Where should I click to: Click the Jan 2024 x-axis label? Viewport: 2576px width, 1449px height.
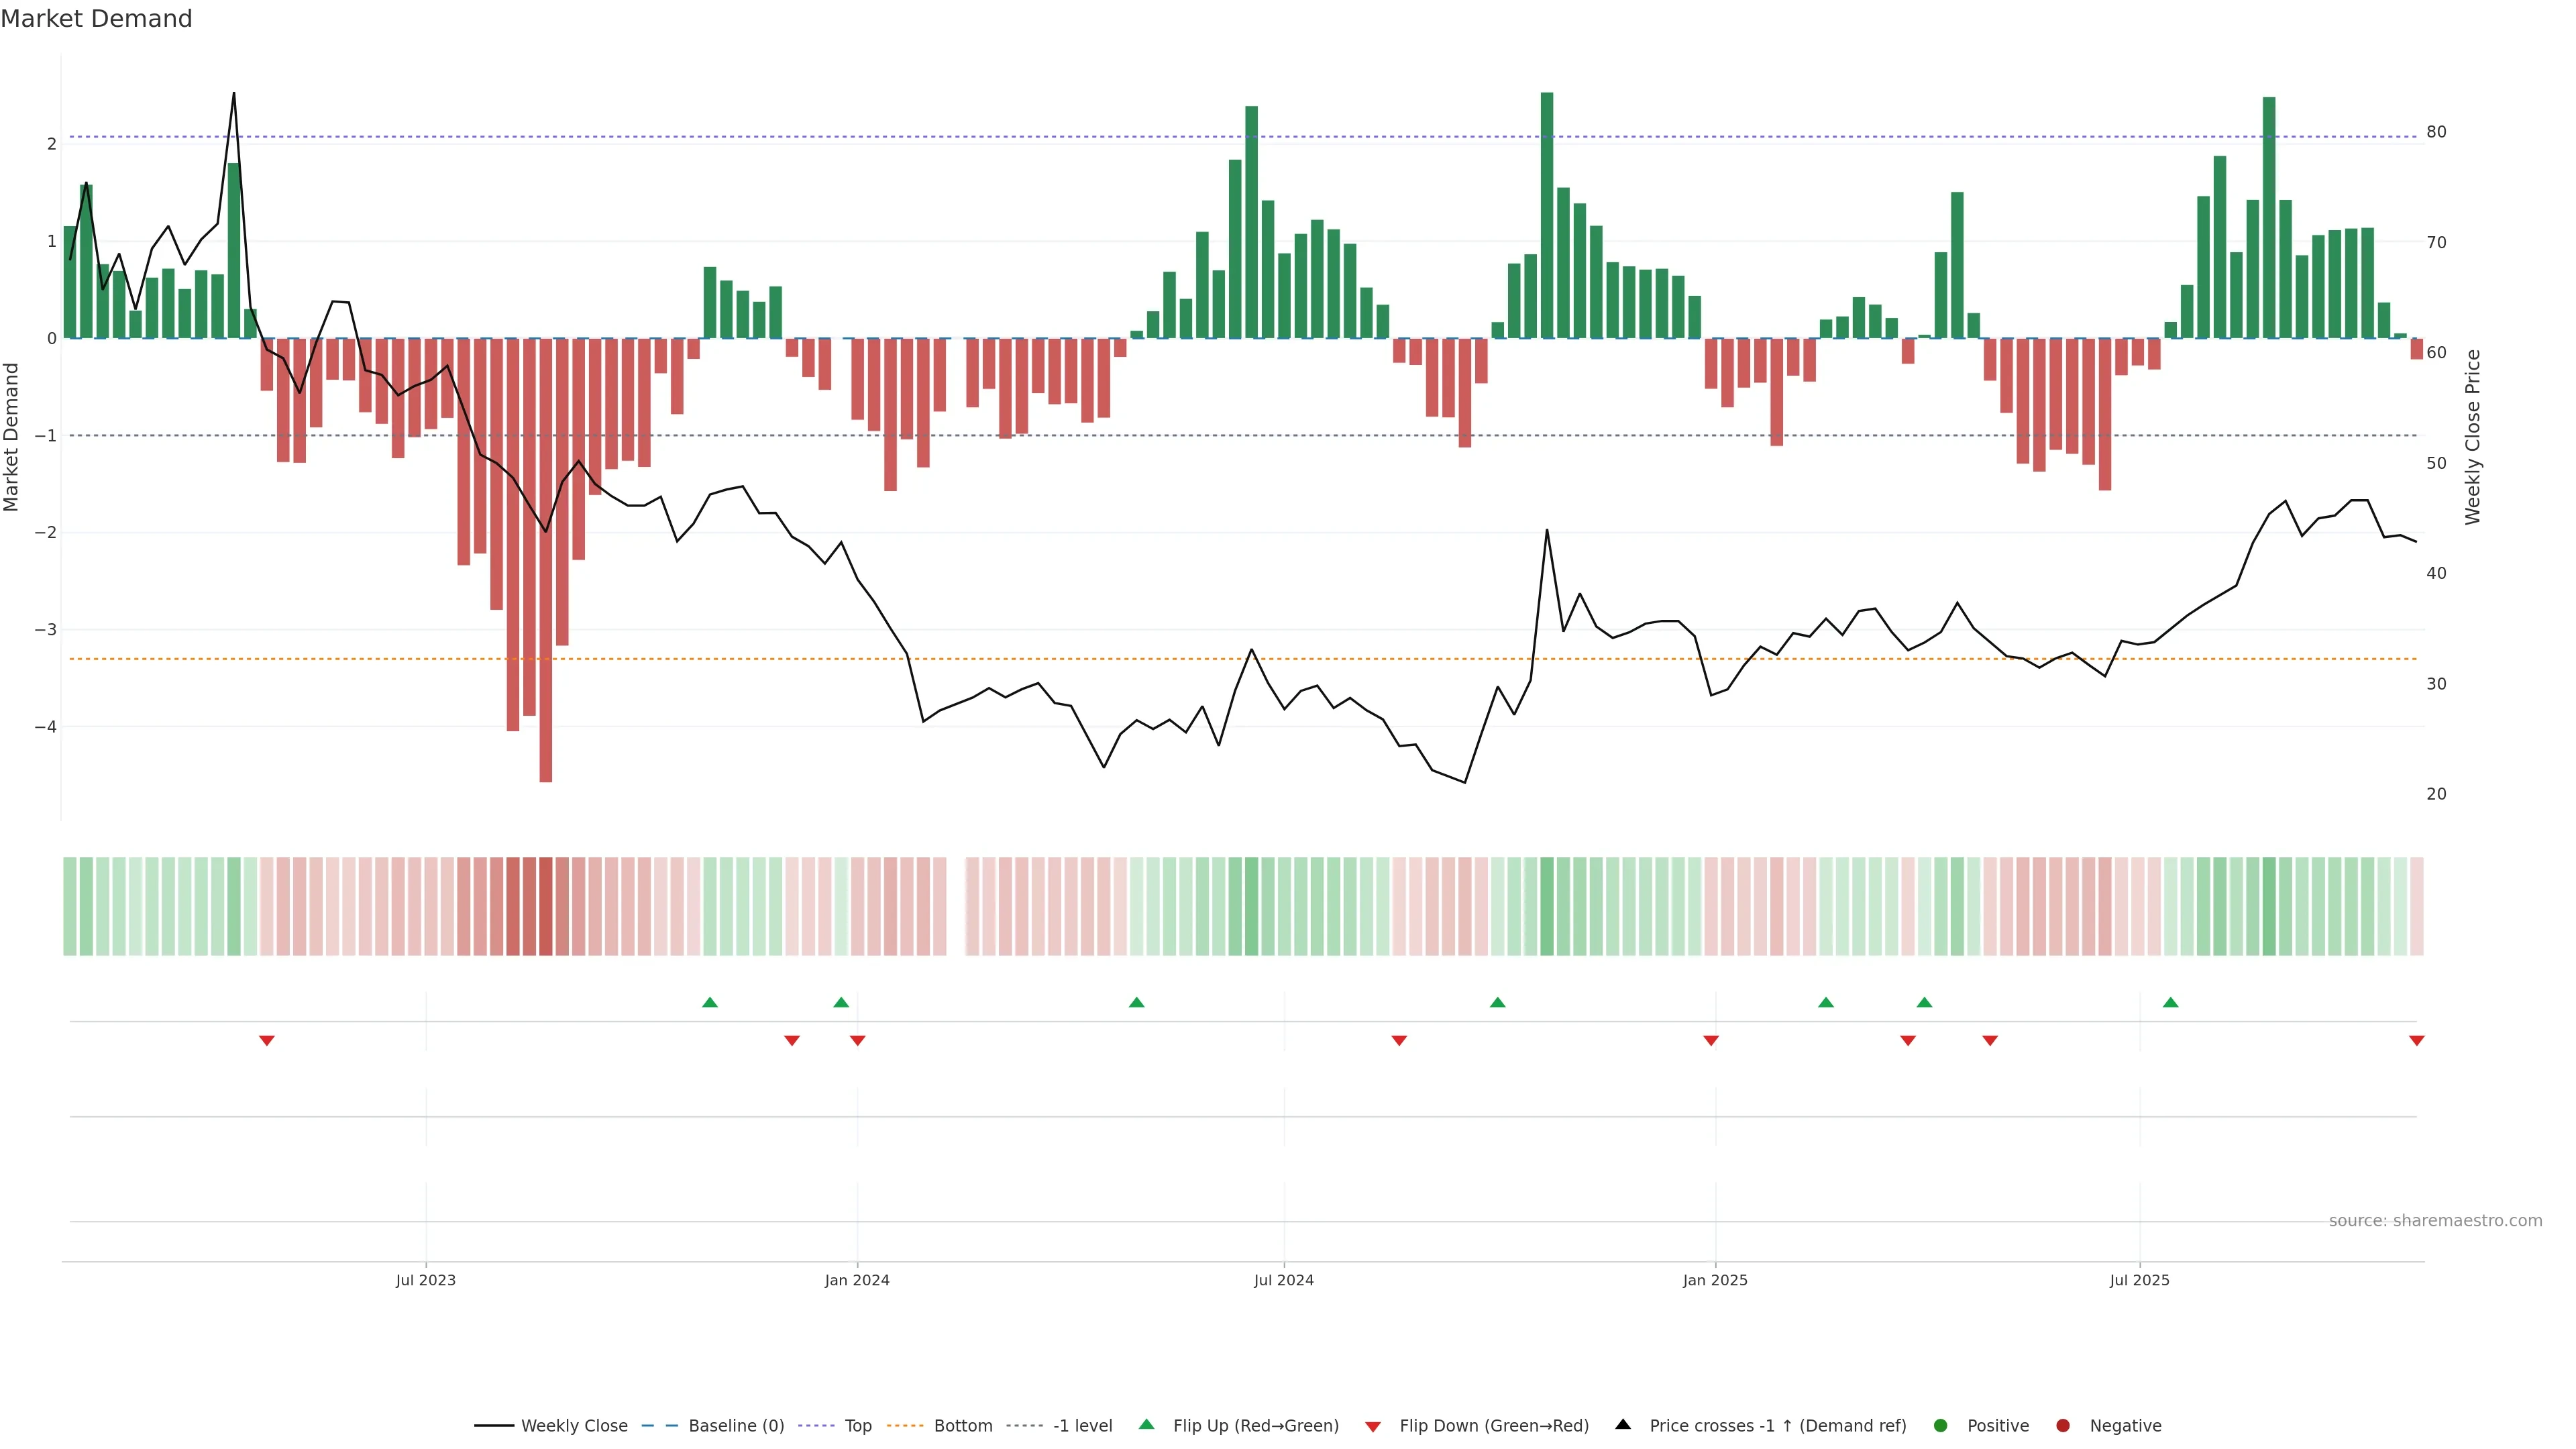point(856,1280)
